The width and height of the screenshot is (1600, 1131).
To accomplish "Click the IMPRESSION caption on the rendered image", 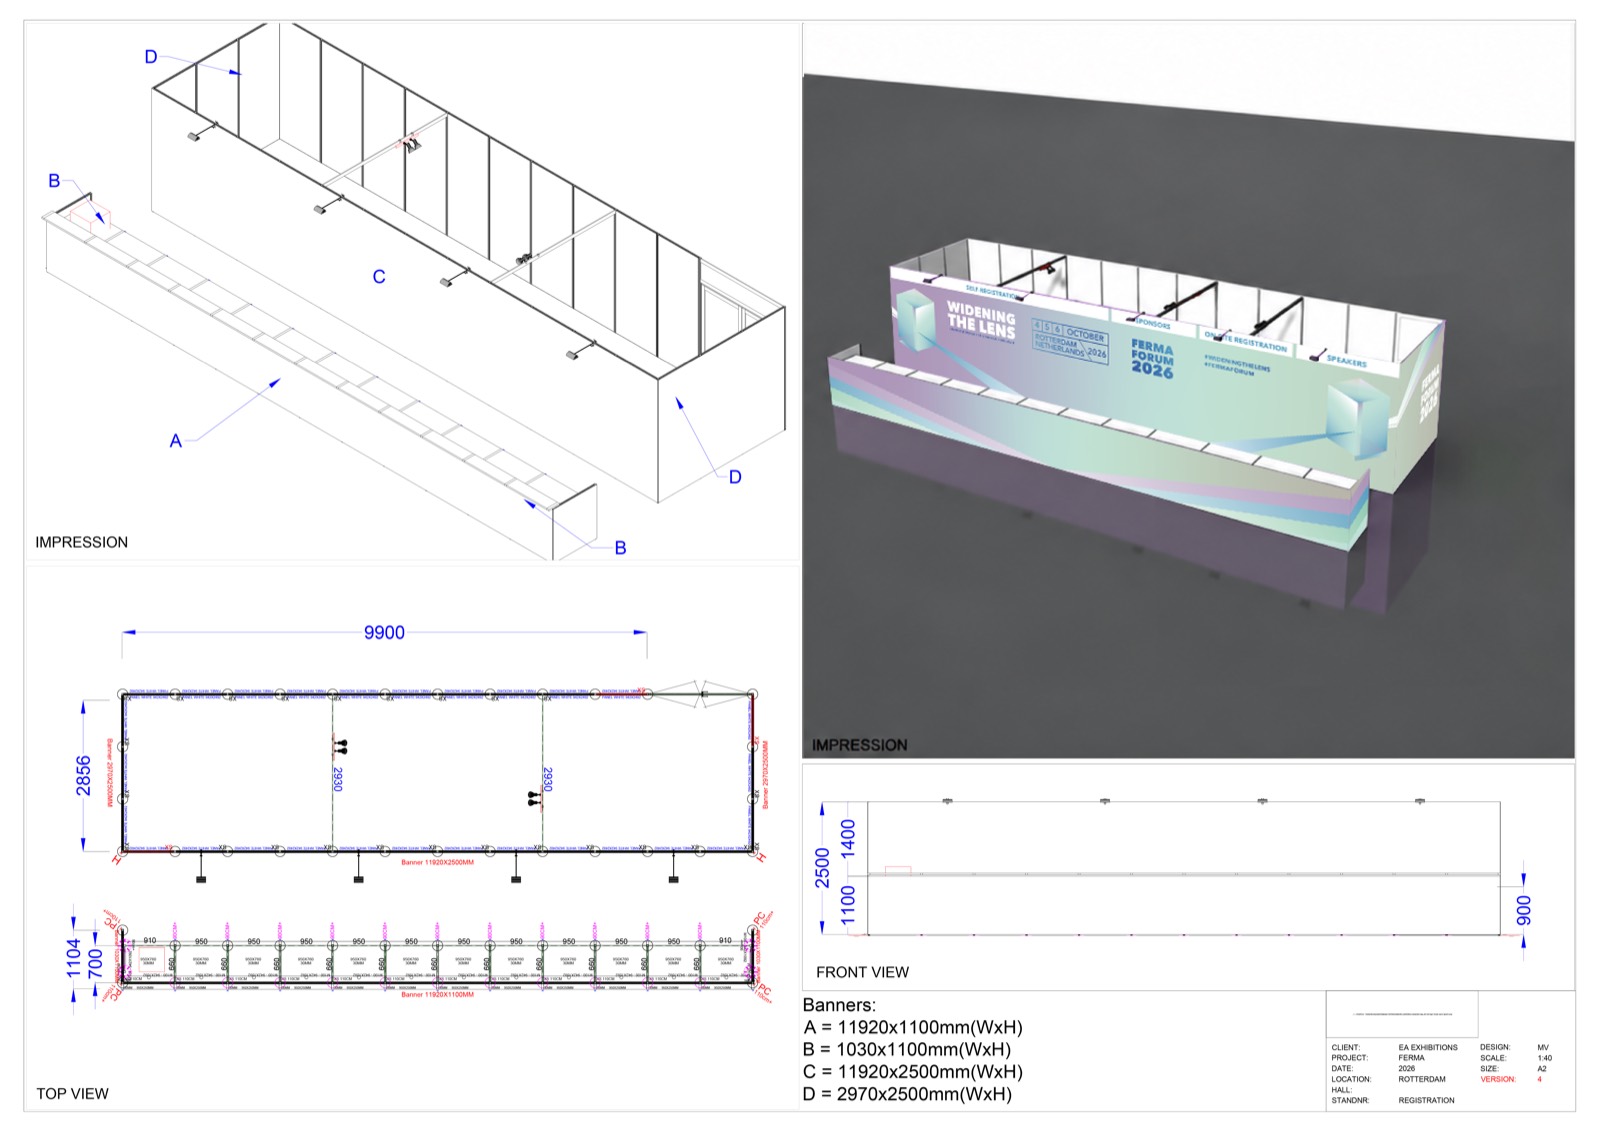I will pyautogui.click(x=860, y=745).
